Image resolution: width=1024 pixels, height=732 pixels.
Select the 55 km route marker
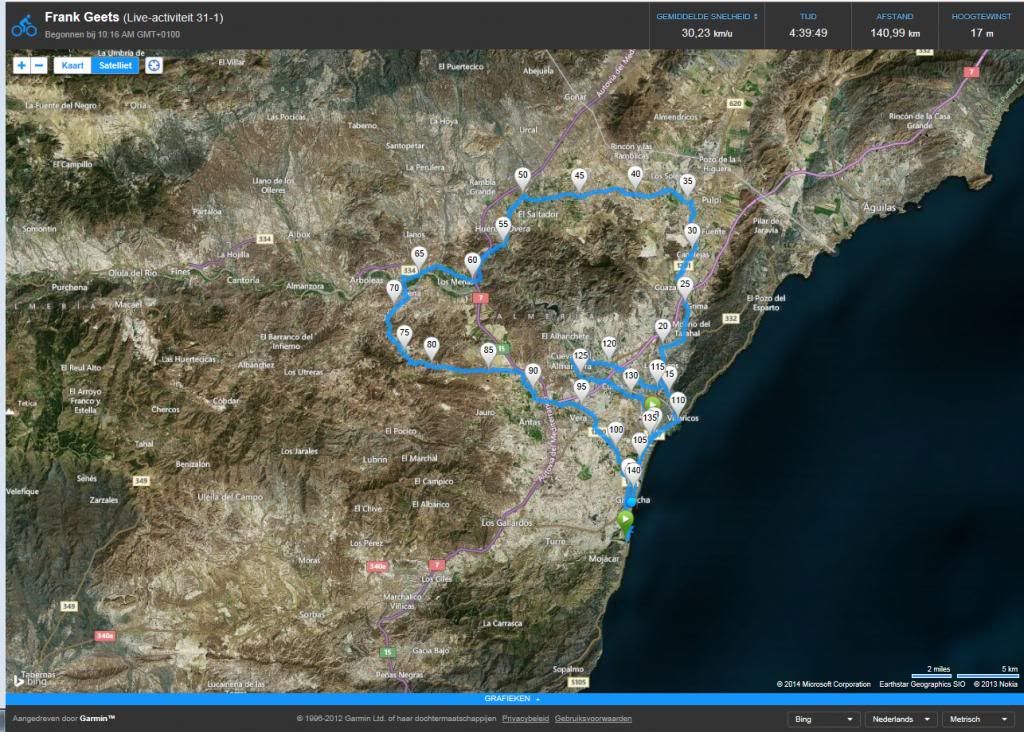503,227
